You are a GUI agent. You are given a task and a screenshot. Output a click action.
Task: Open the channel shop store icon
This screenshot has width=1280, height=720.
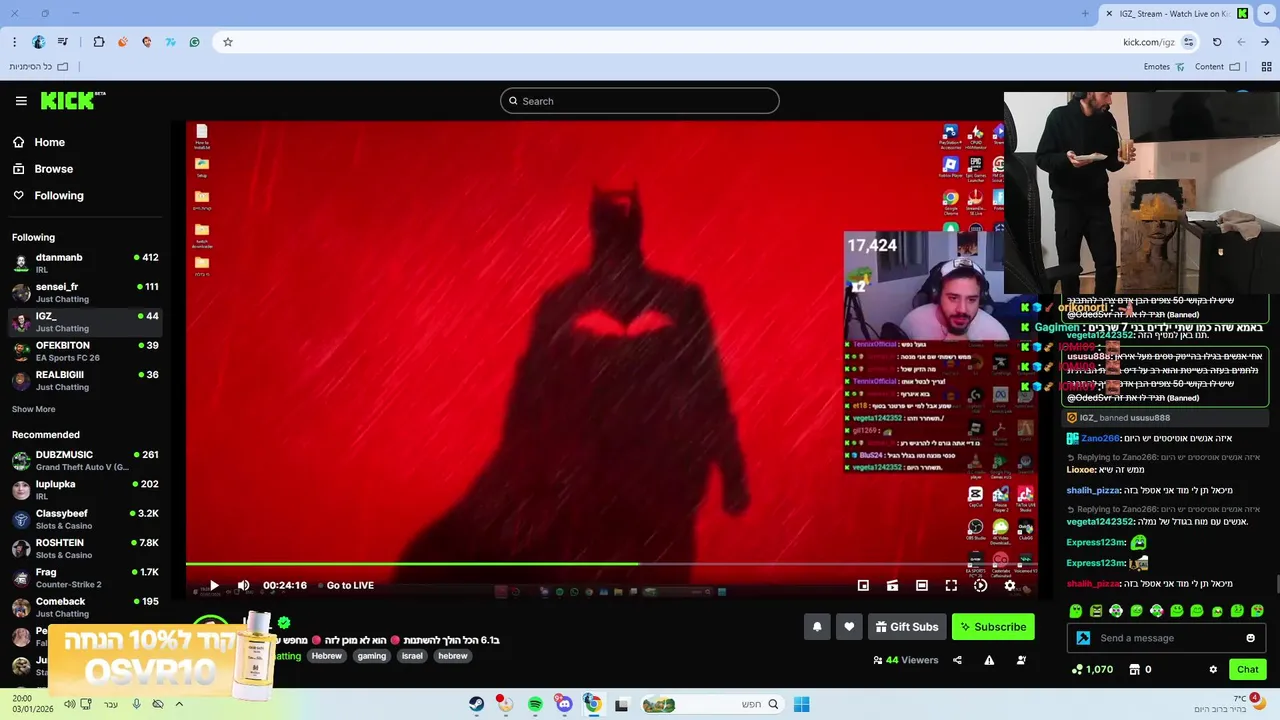click(x=1134, y=669)
